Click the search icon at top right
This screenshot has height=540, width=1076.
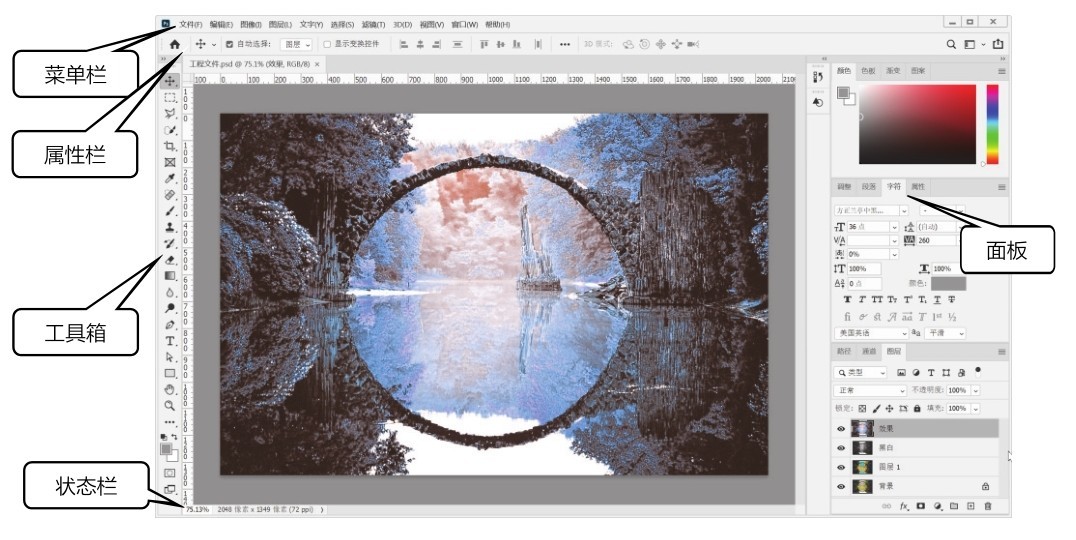click(952, 44)
